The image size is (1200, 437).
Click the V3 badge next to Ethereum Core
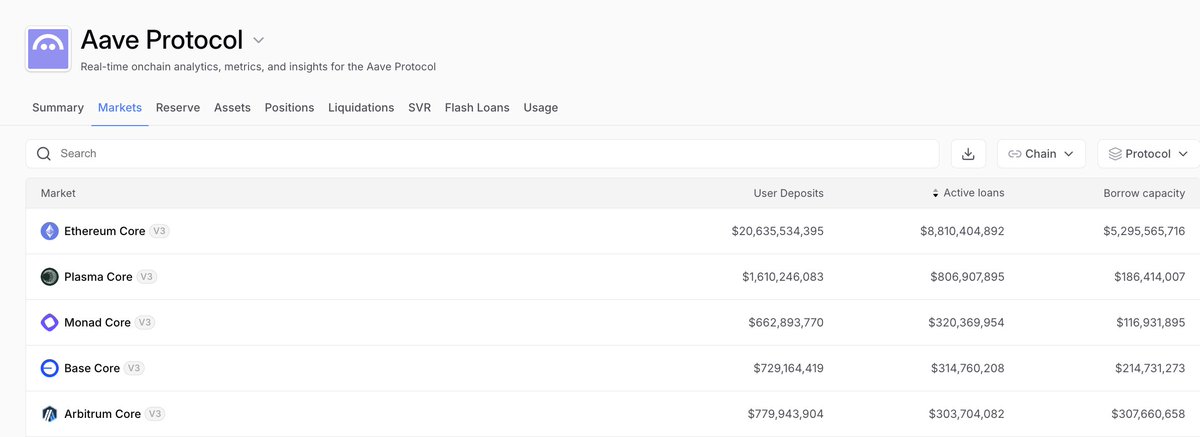[160, 231]
